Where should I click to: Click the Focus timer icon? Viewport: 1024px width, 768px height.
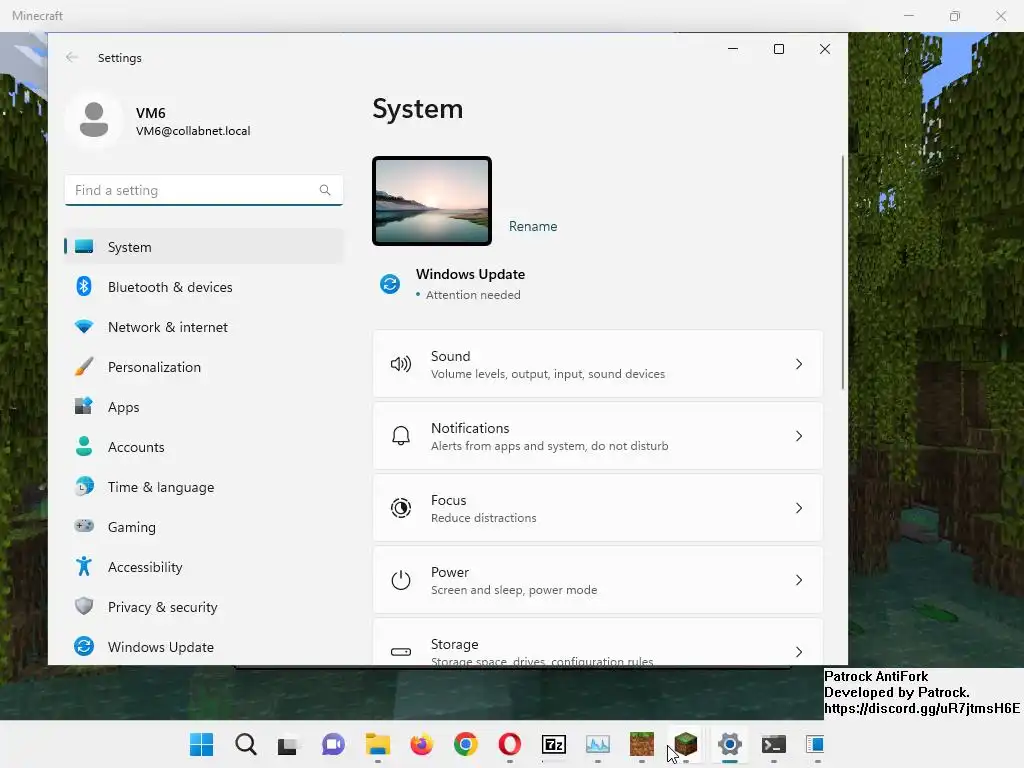401,508
